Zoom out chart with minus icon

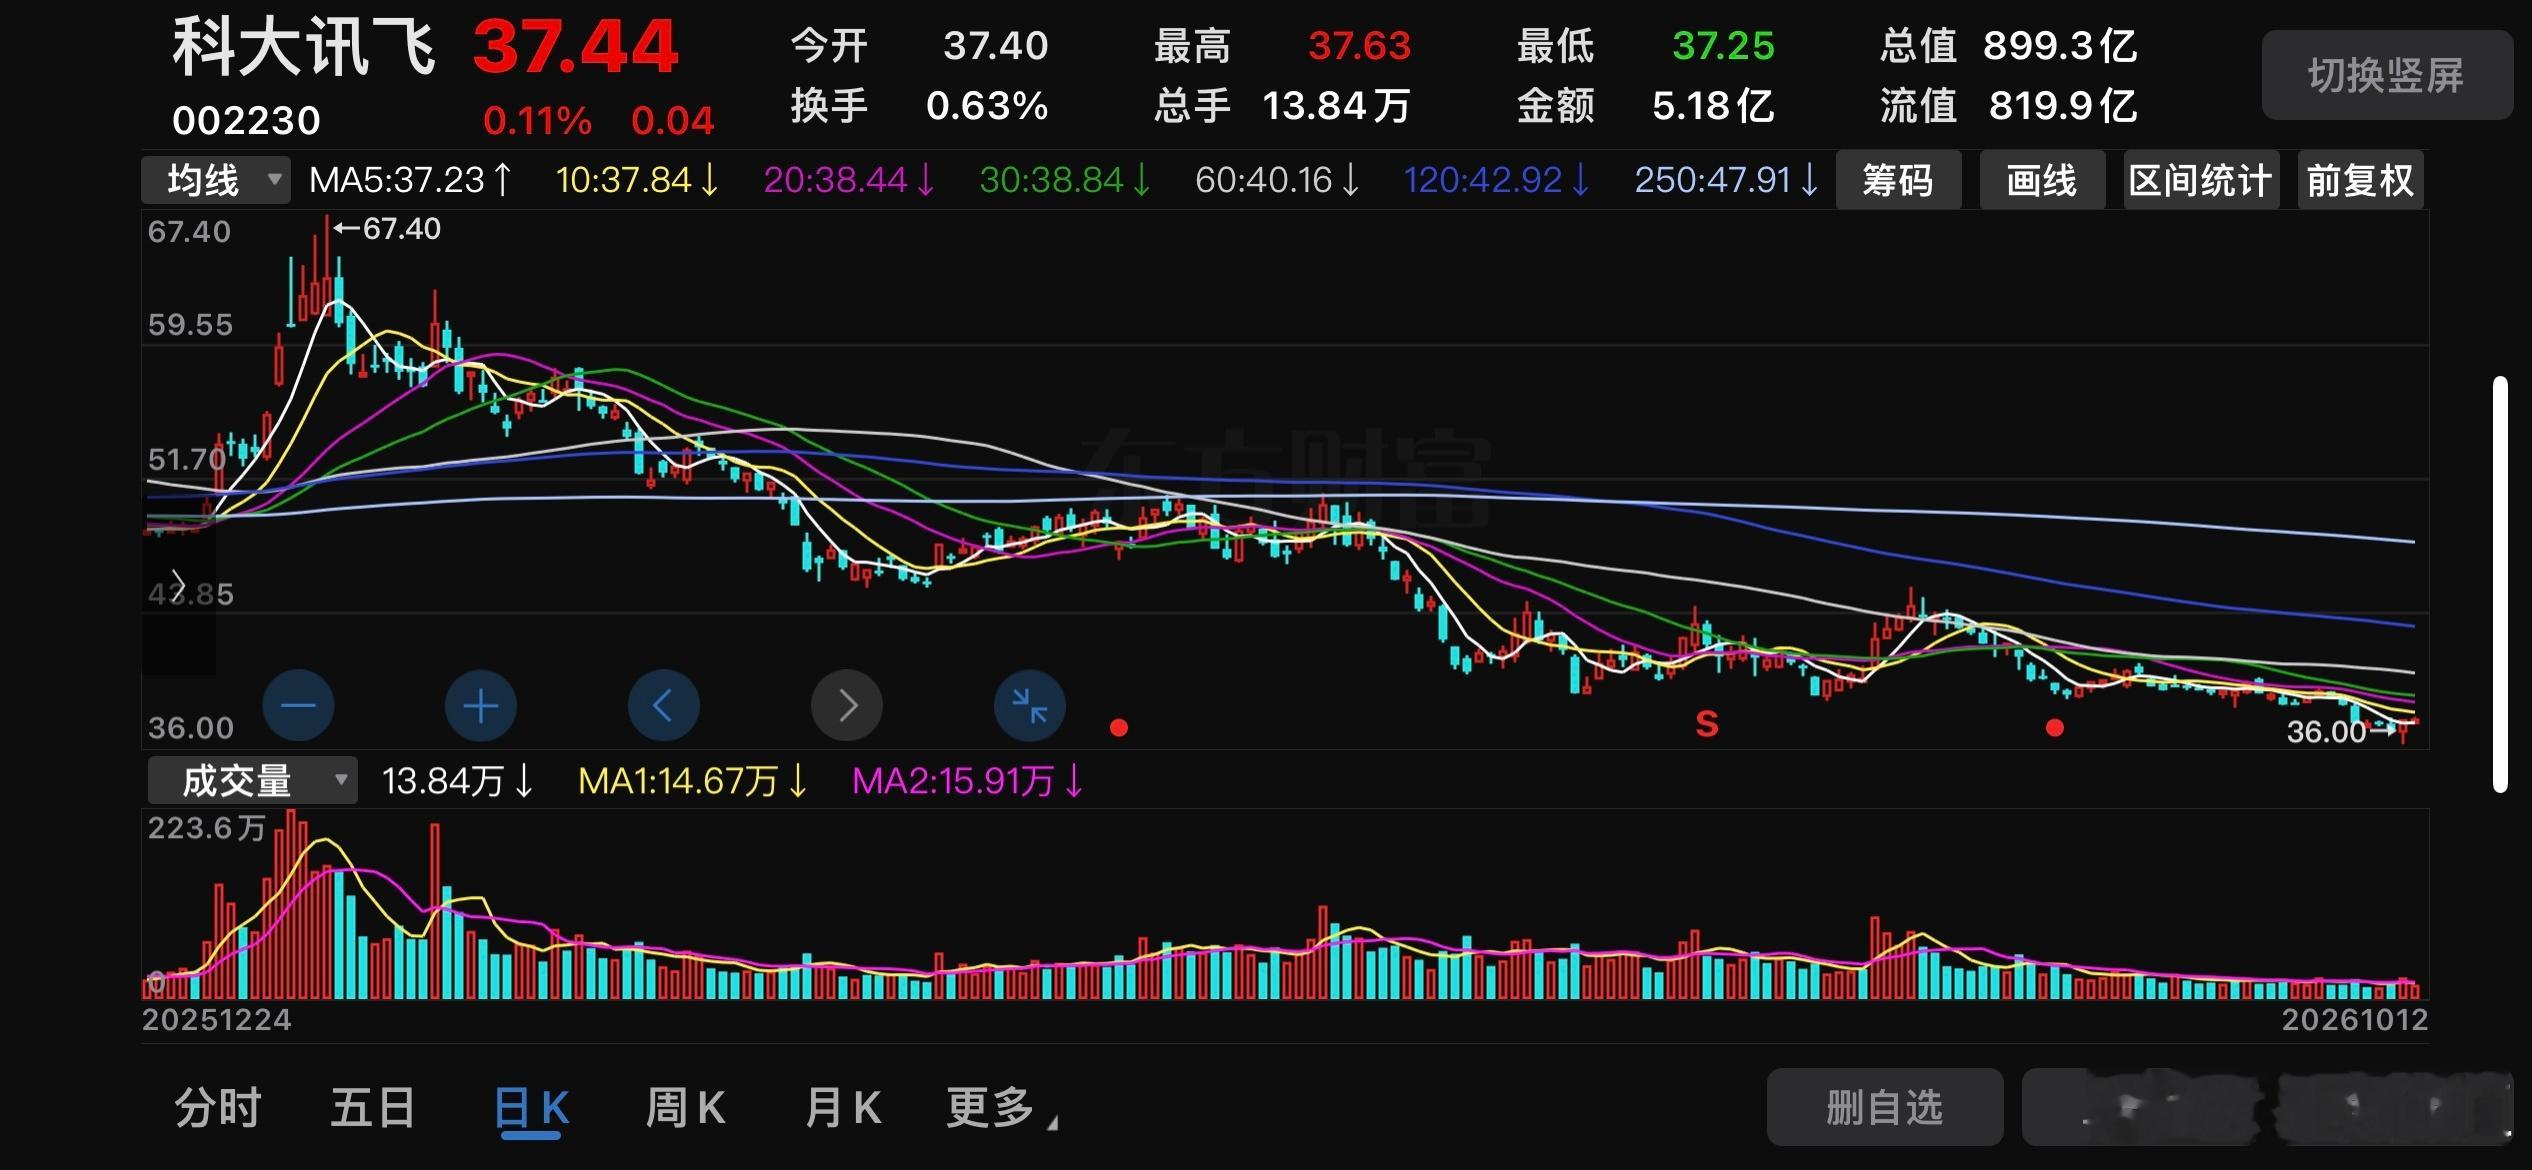[x=298, y=706]
